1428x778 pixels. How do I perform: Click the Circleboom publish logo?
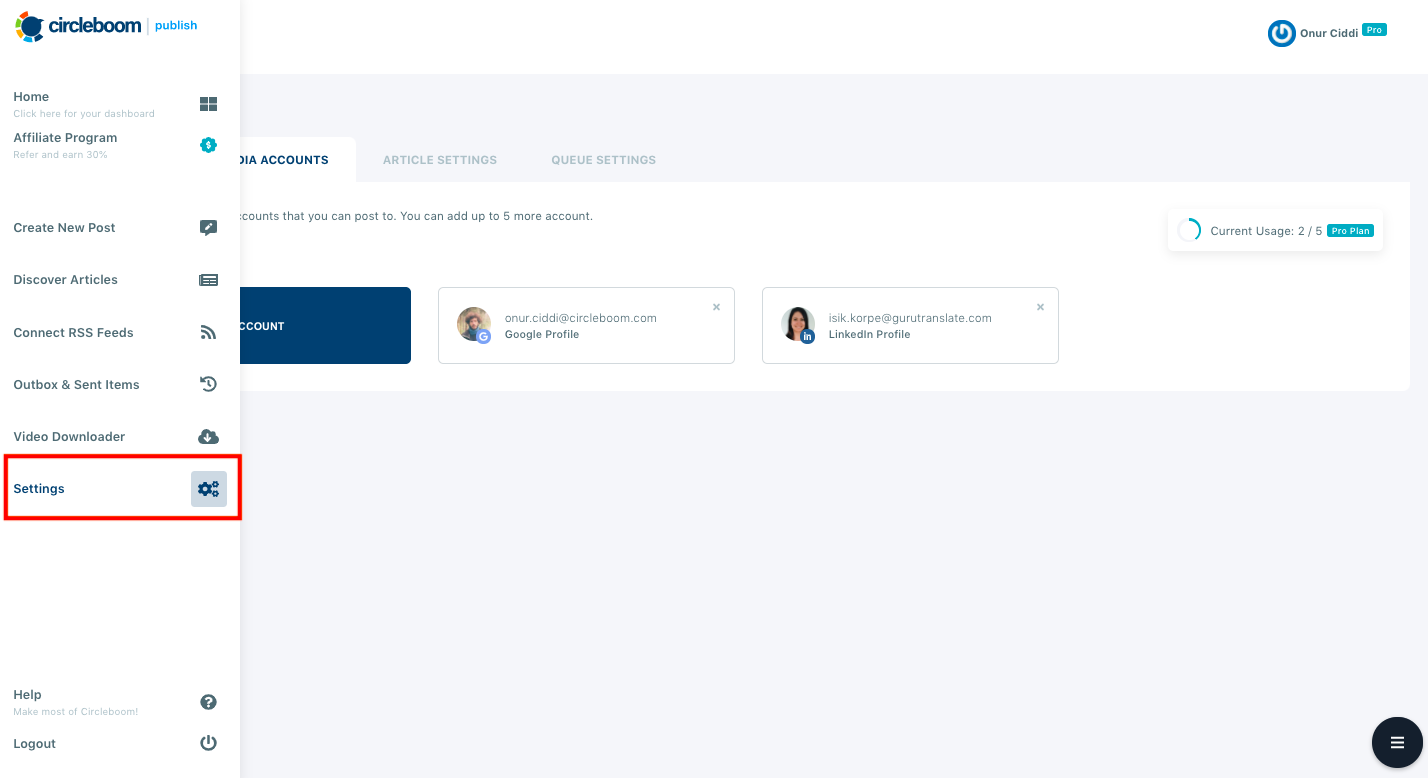pyautogui.click(x=106, y=26)
